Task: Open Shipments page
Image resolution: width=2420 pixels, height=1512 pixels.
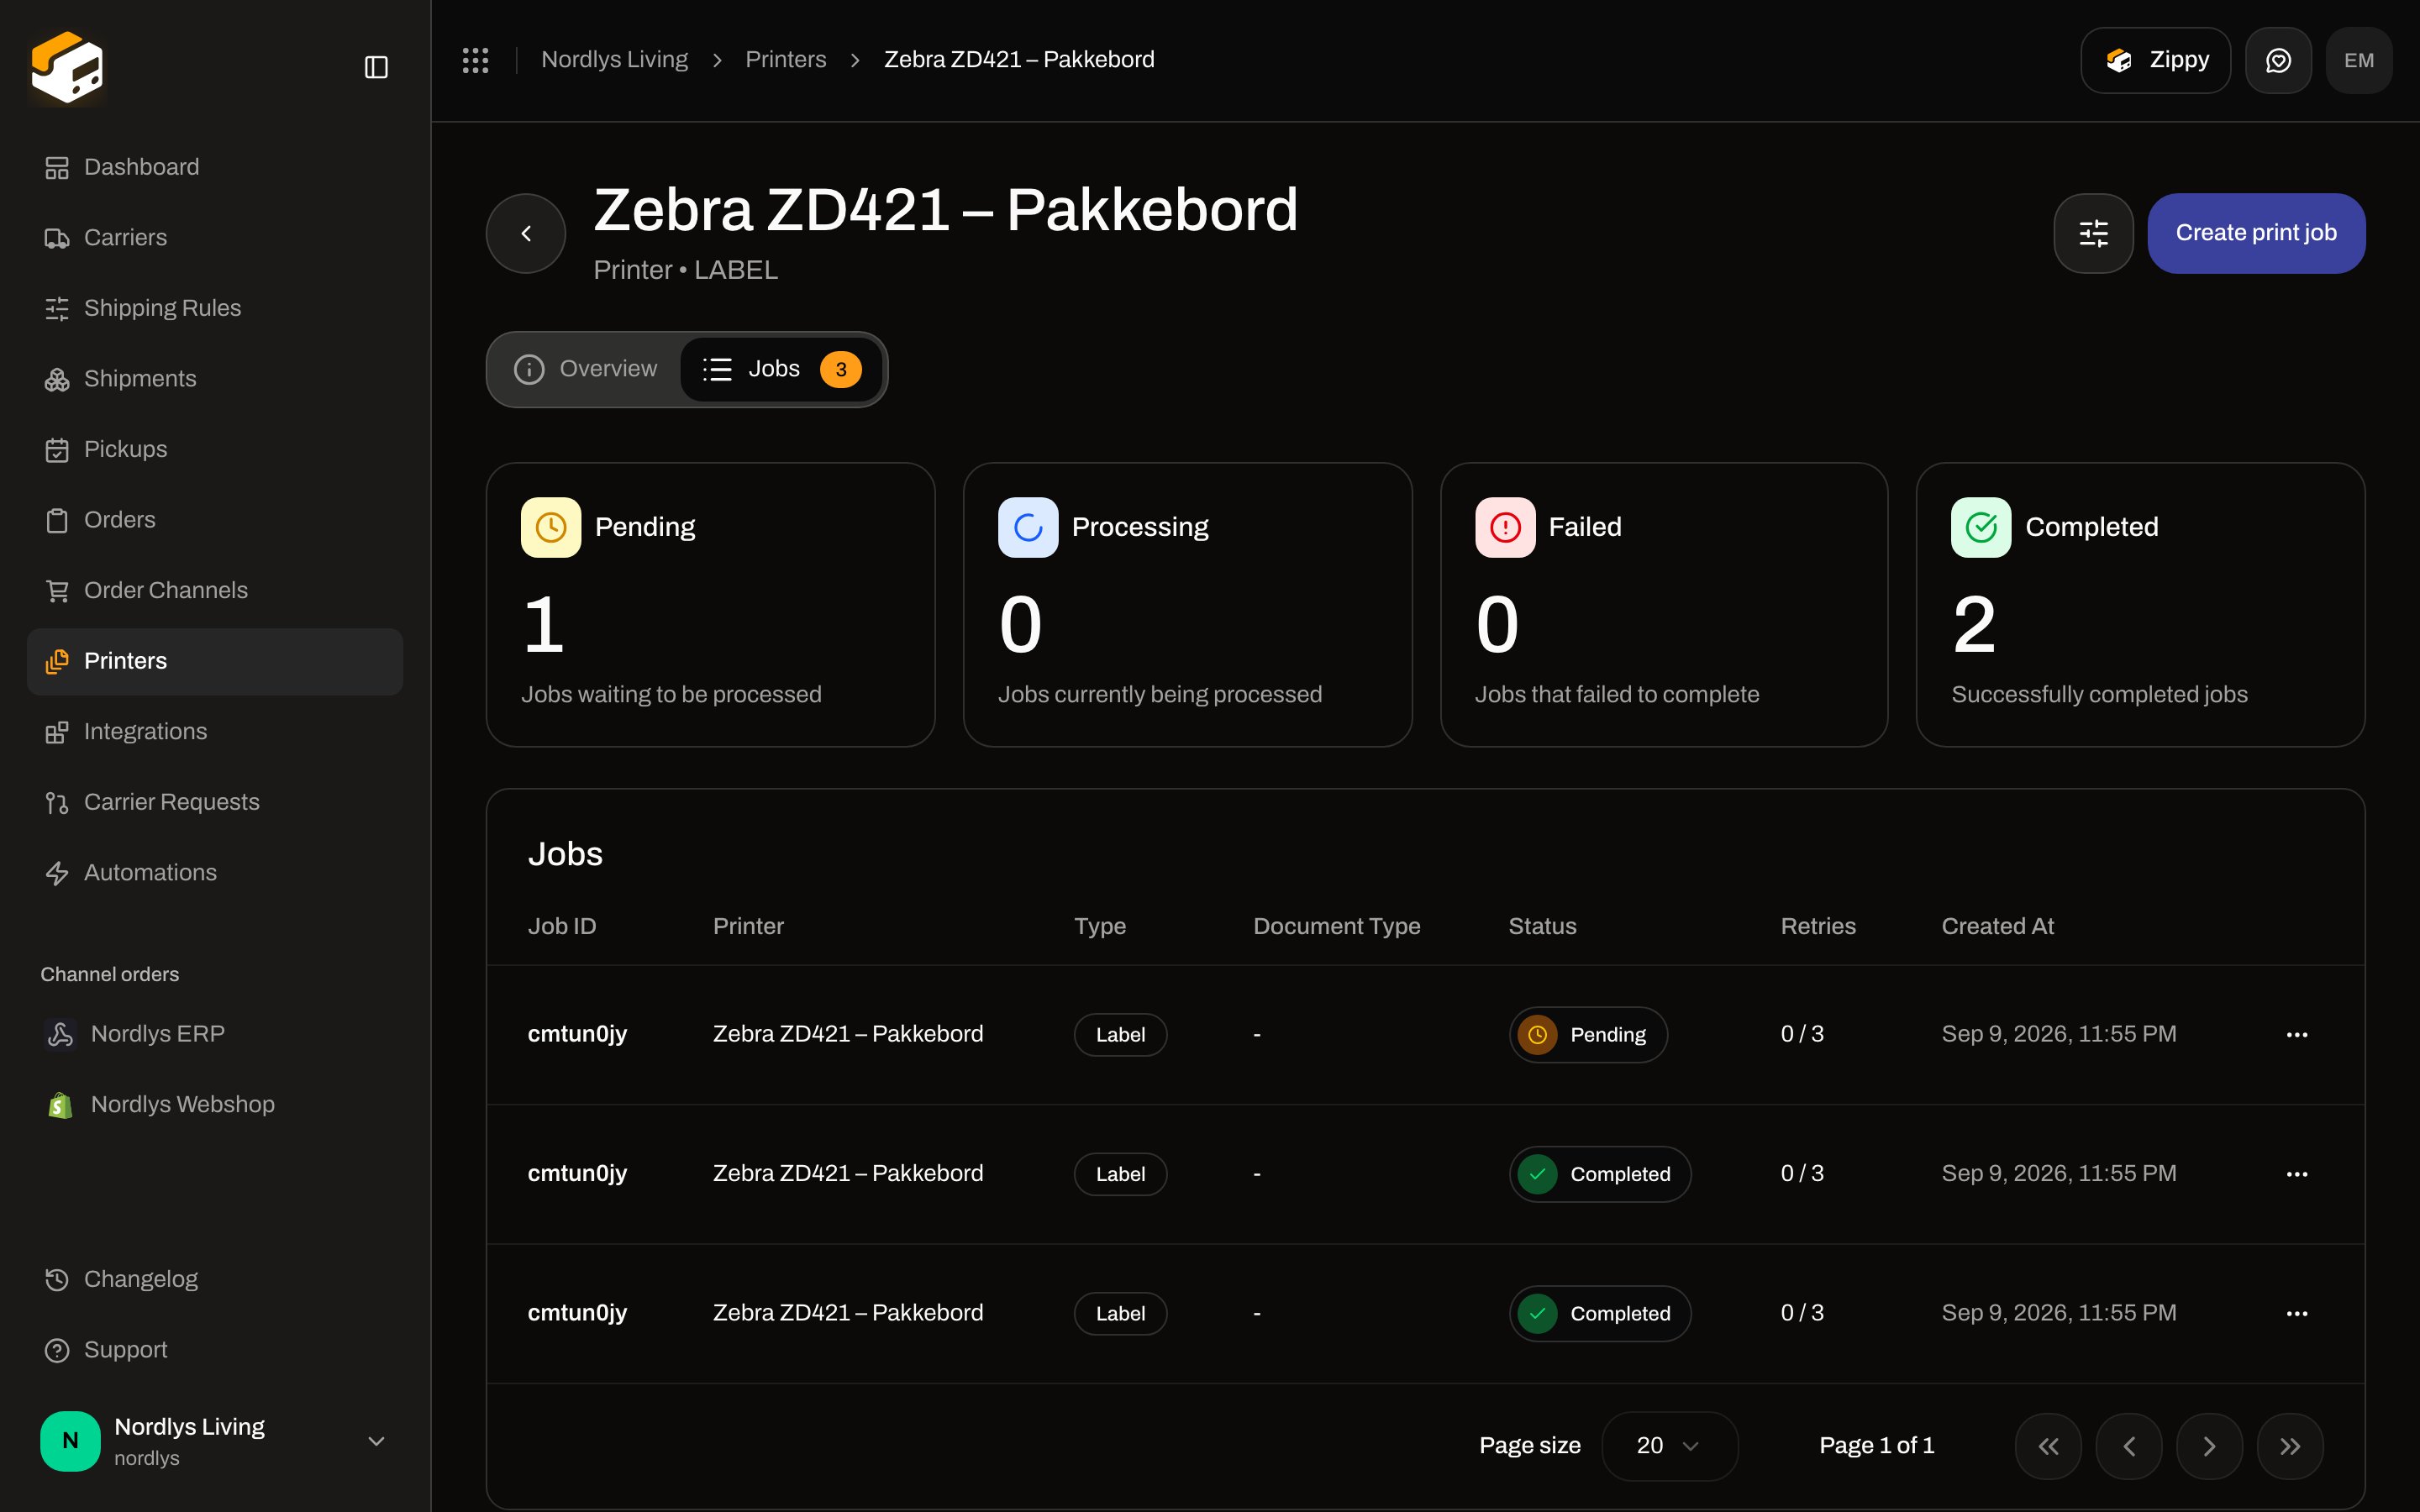Action: point(215,379)
